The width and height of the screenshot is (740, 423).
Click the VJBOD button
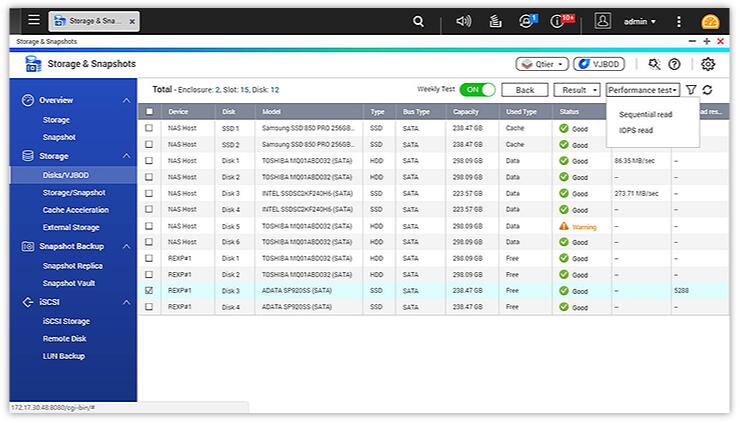click(x=599, y=64)
